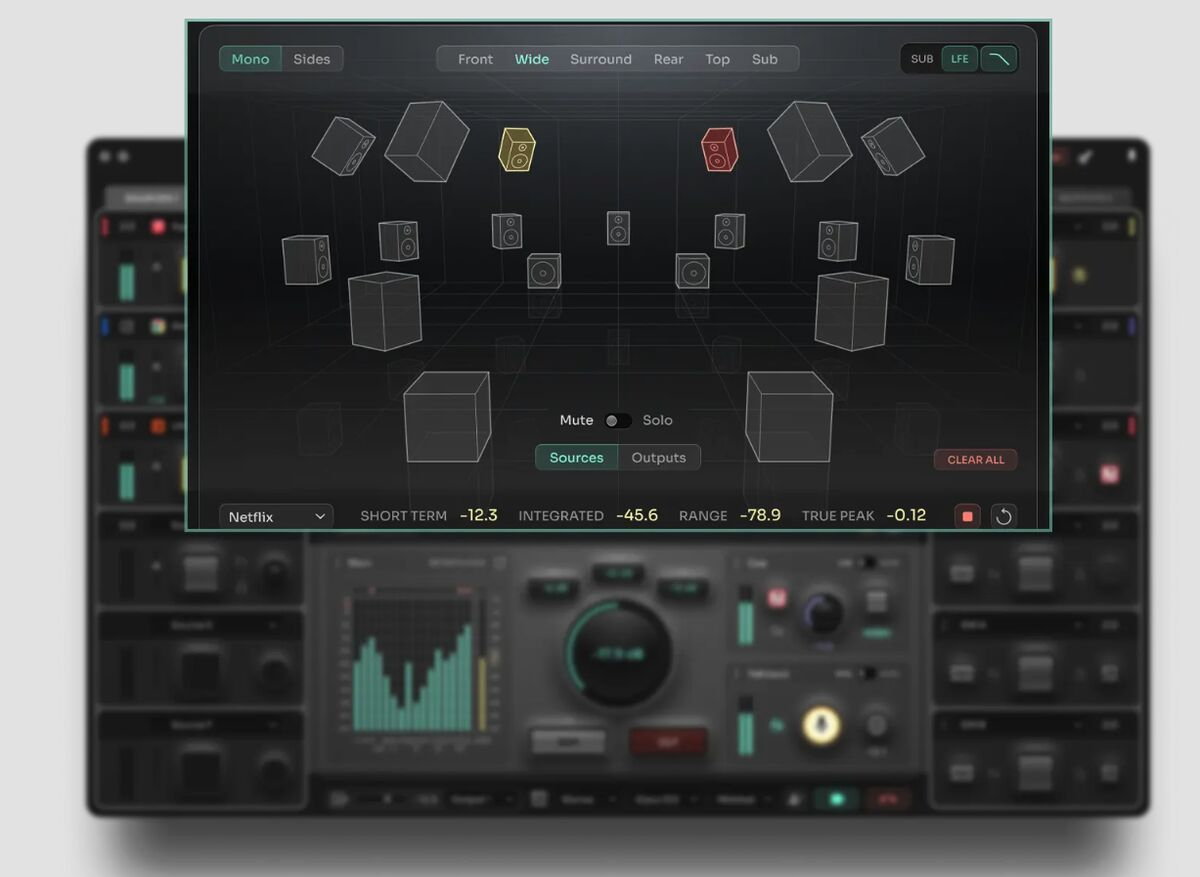Reset loudness measurement with circular arrow
Screen dimensions: 1200x877
click(x=1003, y=516)
